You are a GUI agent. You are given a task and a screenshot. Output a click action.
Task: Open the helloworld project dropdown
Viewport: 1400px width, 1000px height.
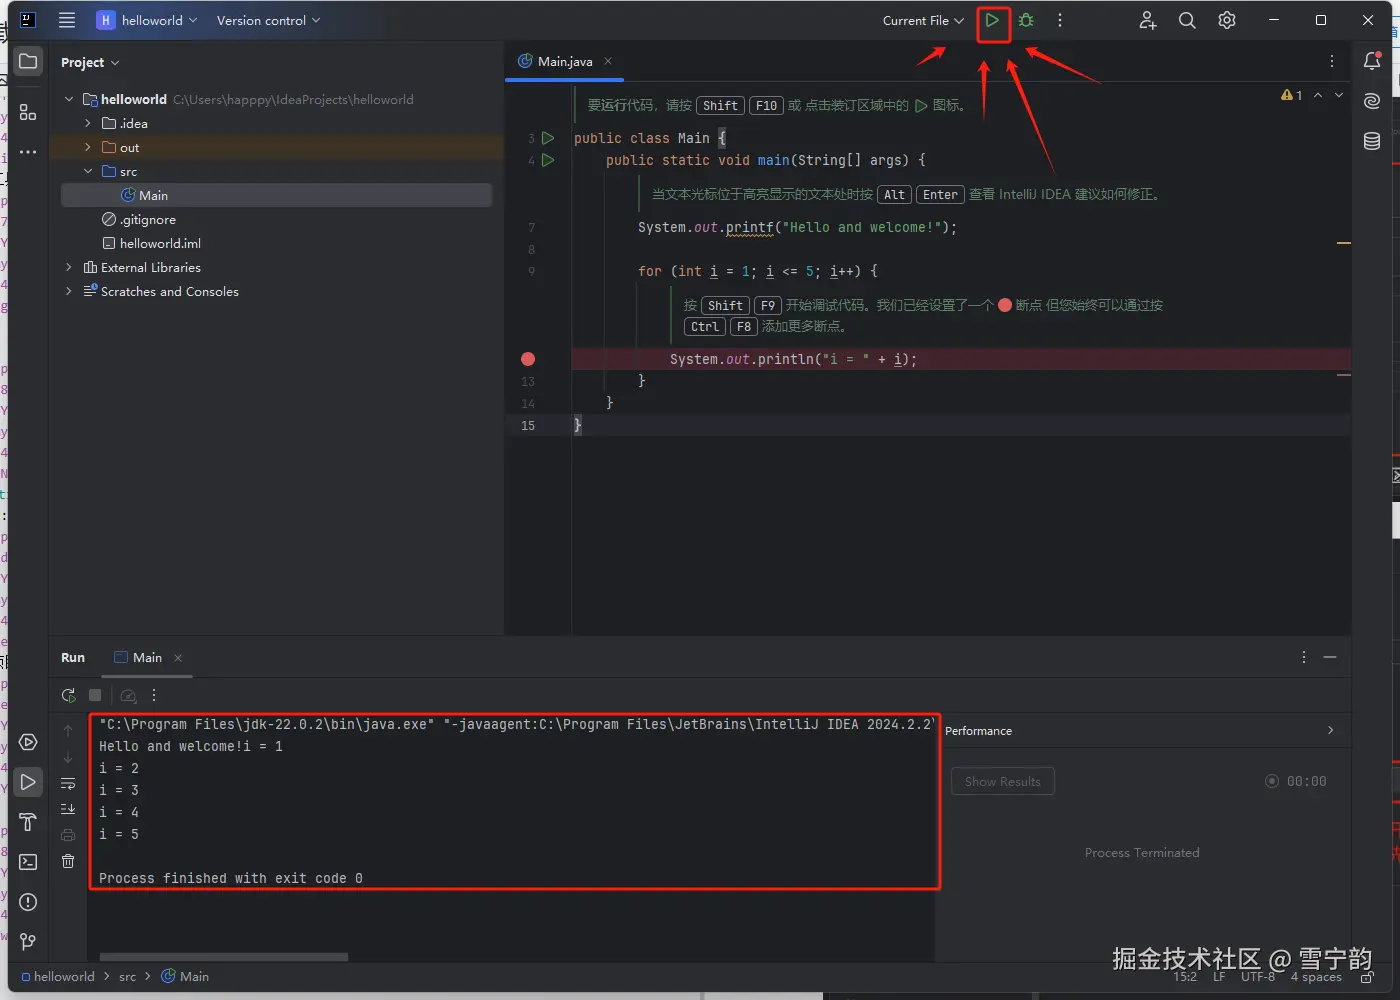tap(147, 20)
